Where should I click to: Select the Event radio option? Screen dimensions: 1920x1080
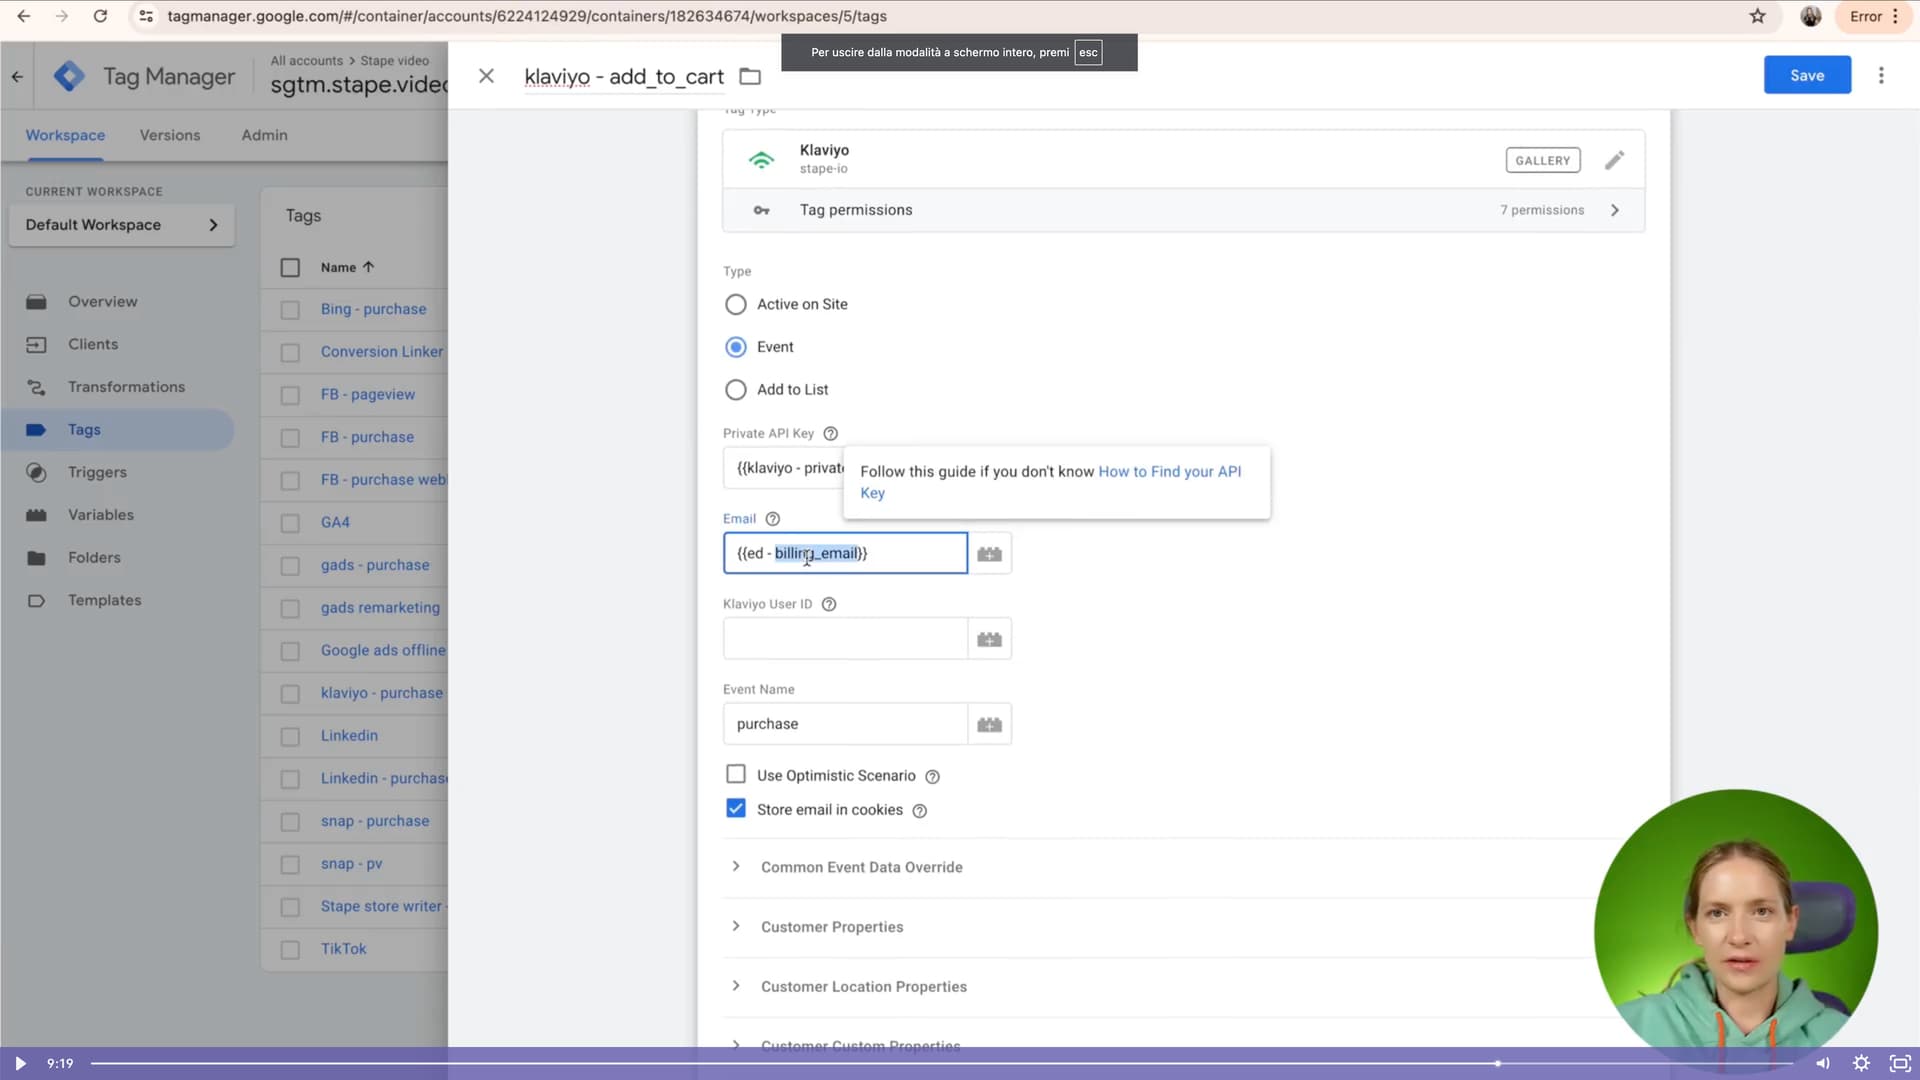736,347
